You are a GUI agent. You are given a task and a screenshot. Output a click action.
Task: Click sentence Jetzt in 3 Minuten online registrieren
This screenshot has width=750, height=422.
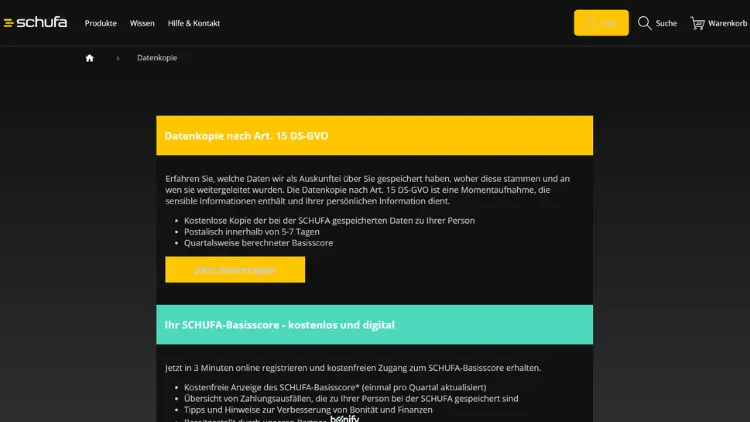353,367
